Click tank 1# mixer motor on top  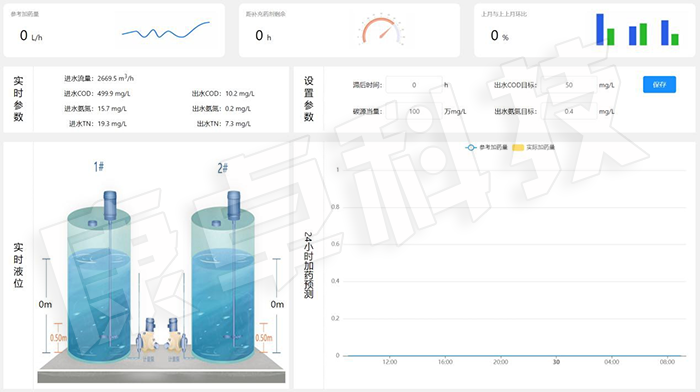[x=110, y=205]
